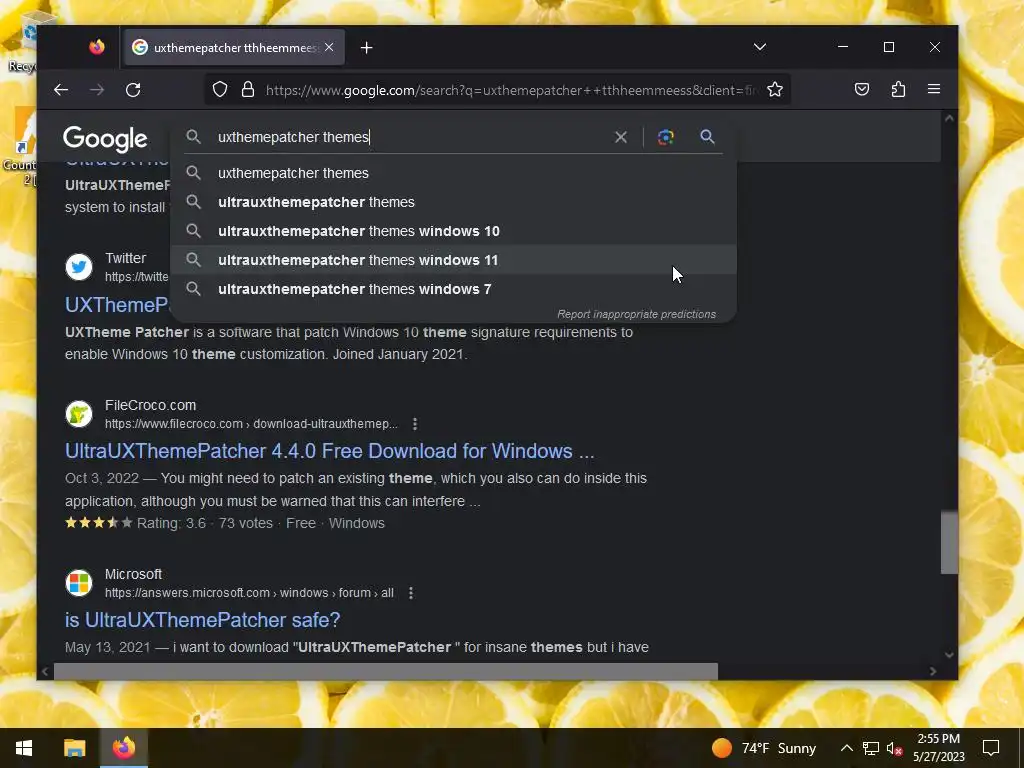
Task: Save page to Pocket
Action: [862, 89]
